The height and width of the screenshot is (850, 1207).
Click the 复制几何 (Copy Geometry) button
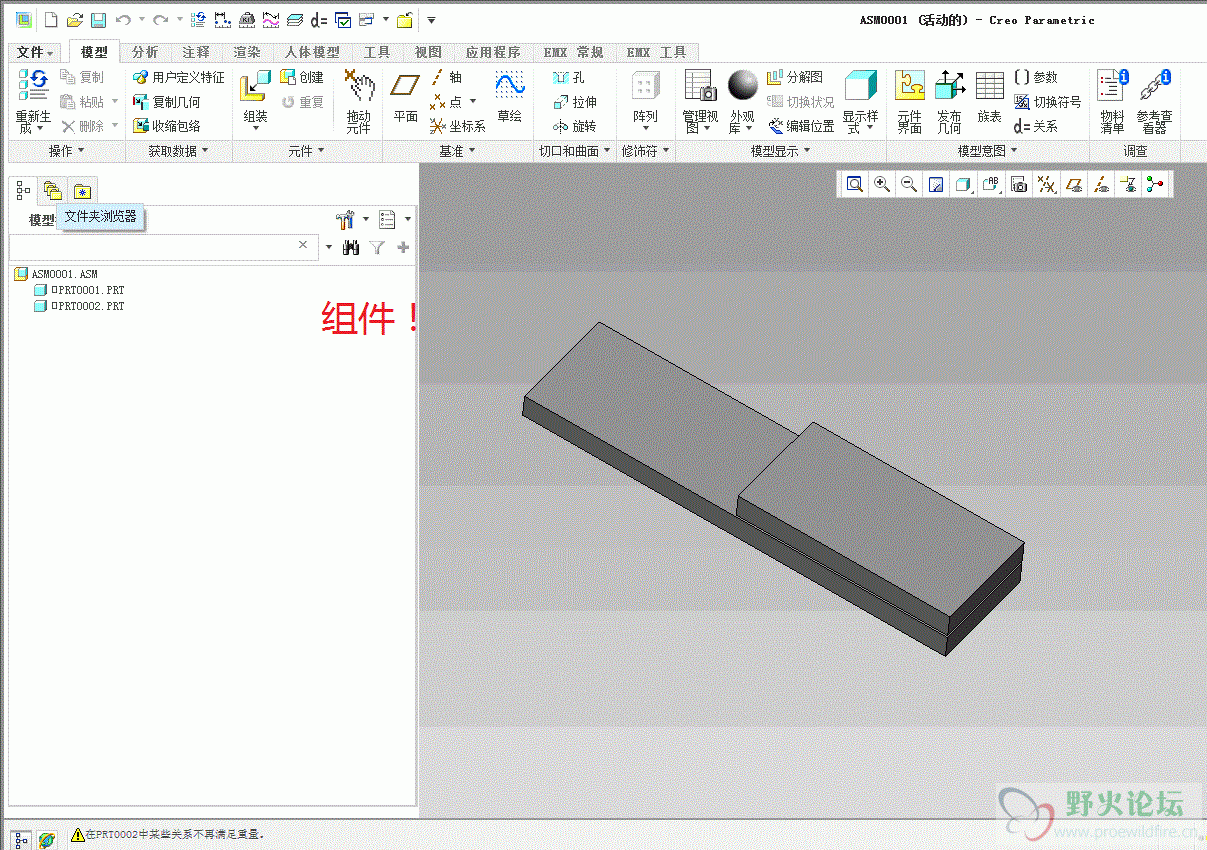tap(166, 102)
